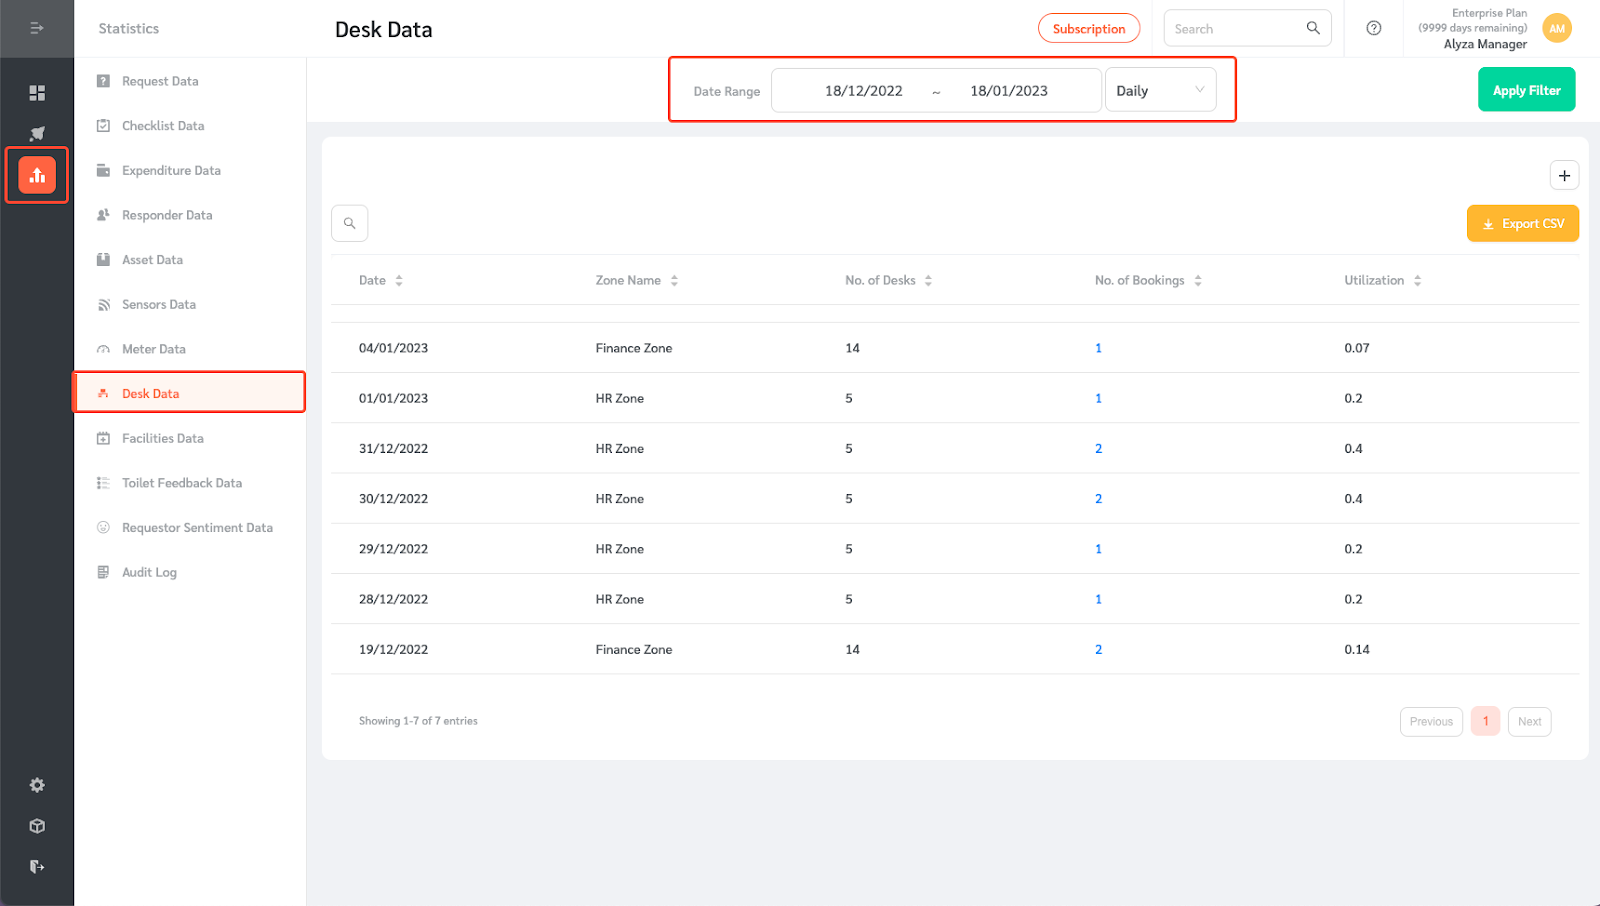Open the table search magnifier icon

[x=349, y=222]
